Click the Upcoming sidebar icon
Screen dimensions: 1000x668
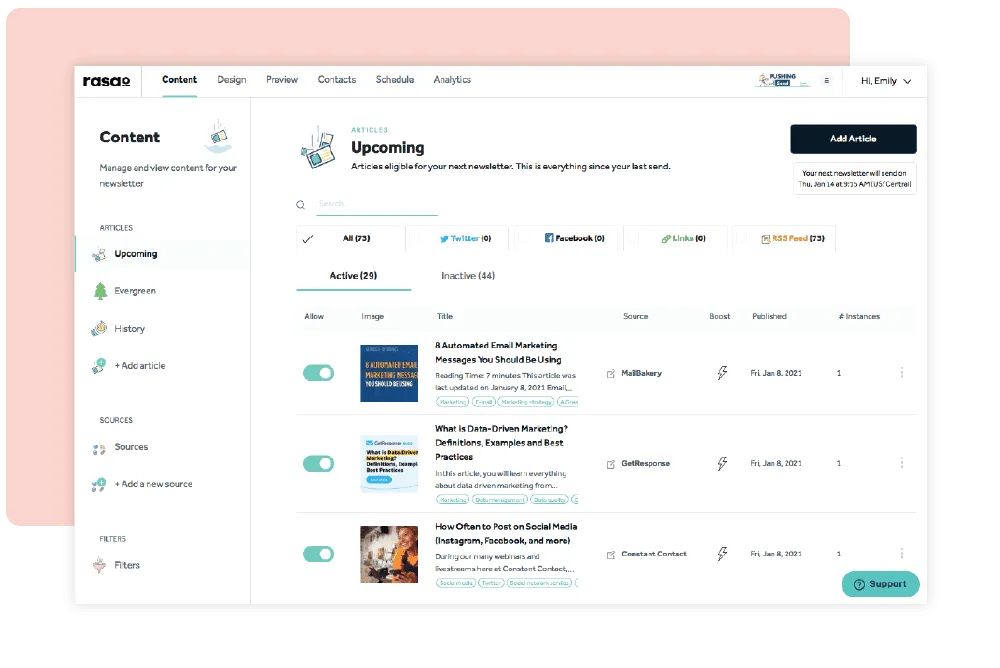pos(99,255)
